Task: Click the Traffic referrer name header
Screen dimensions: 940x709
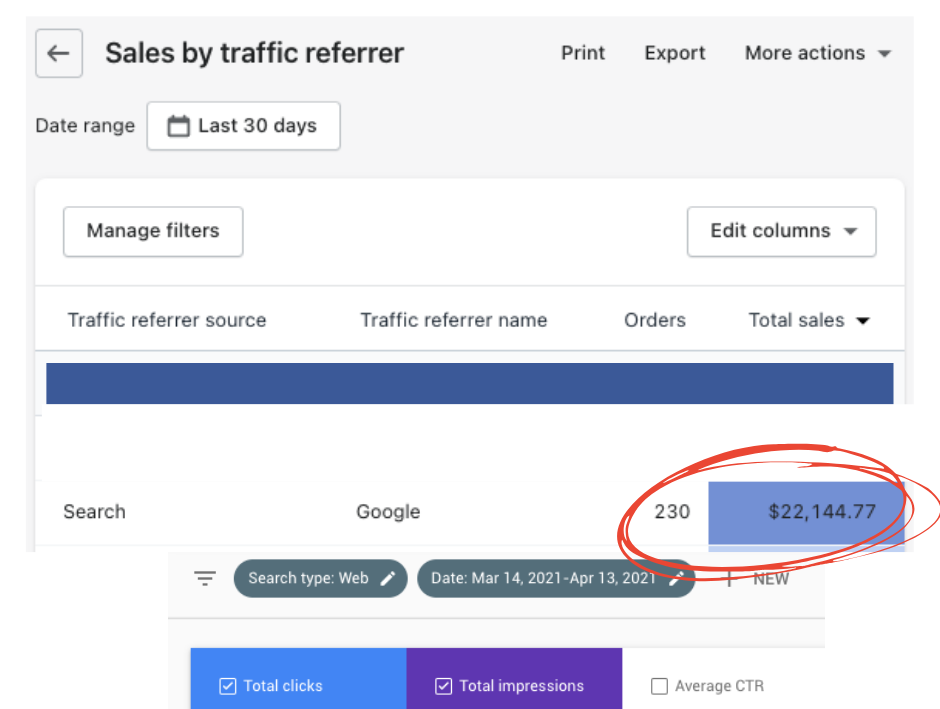Action: pos(453,321)
